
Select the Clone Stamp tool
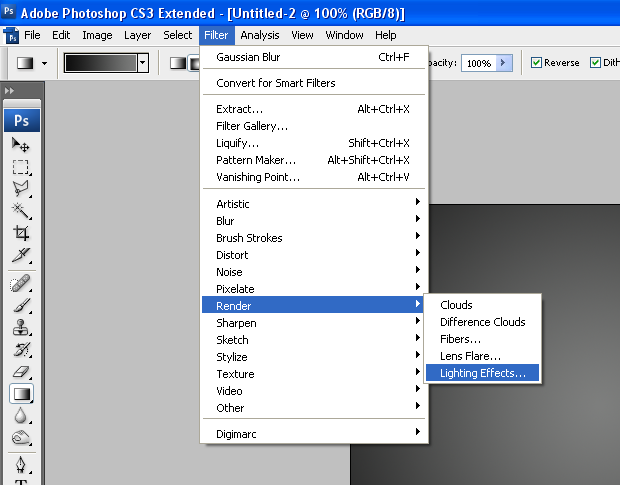coord(21,327)
